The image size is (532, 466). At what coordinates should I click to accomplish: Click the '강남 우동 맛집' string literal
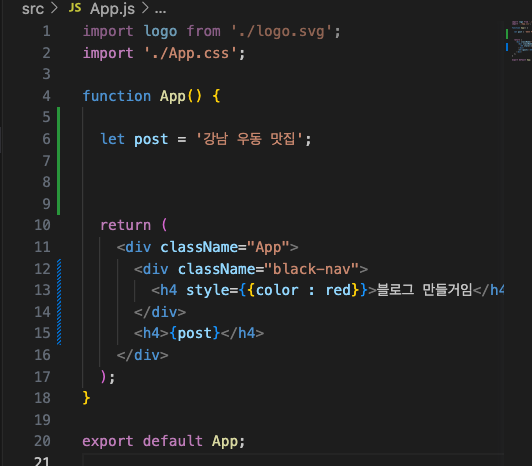249,139
